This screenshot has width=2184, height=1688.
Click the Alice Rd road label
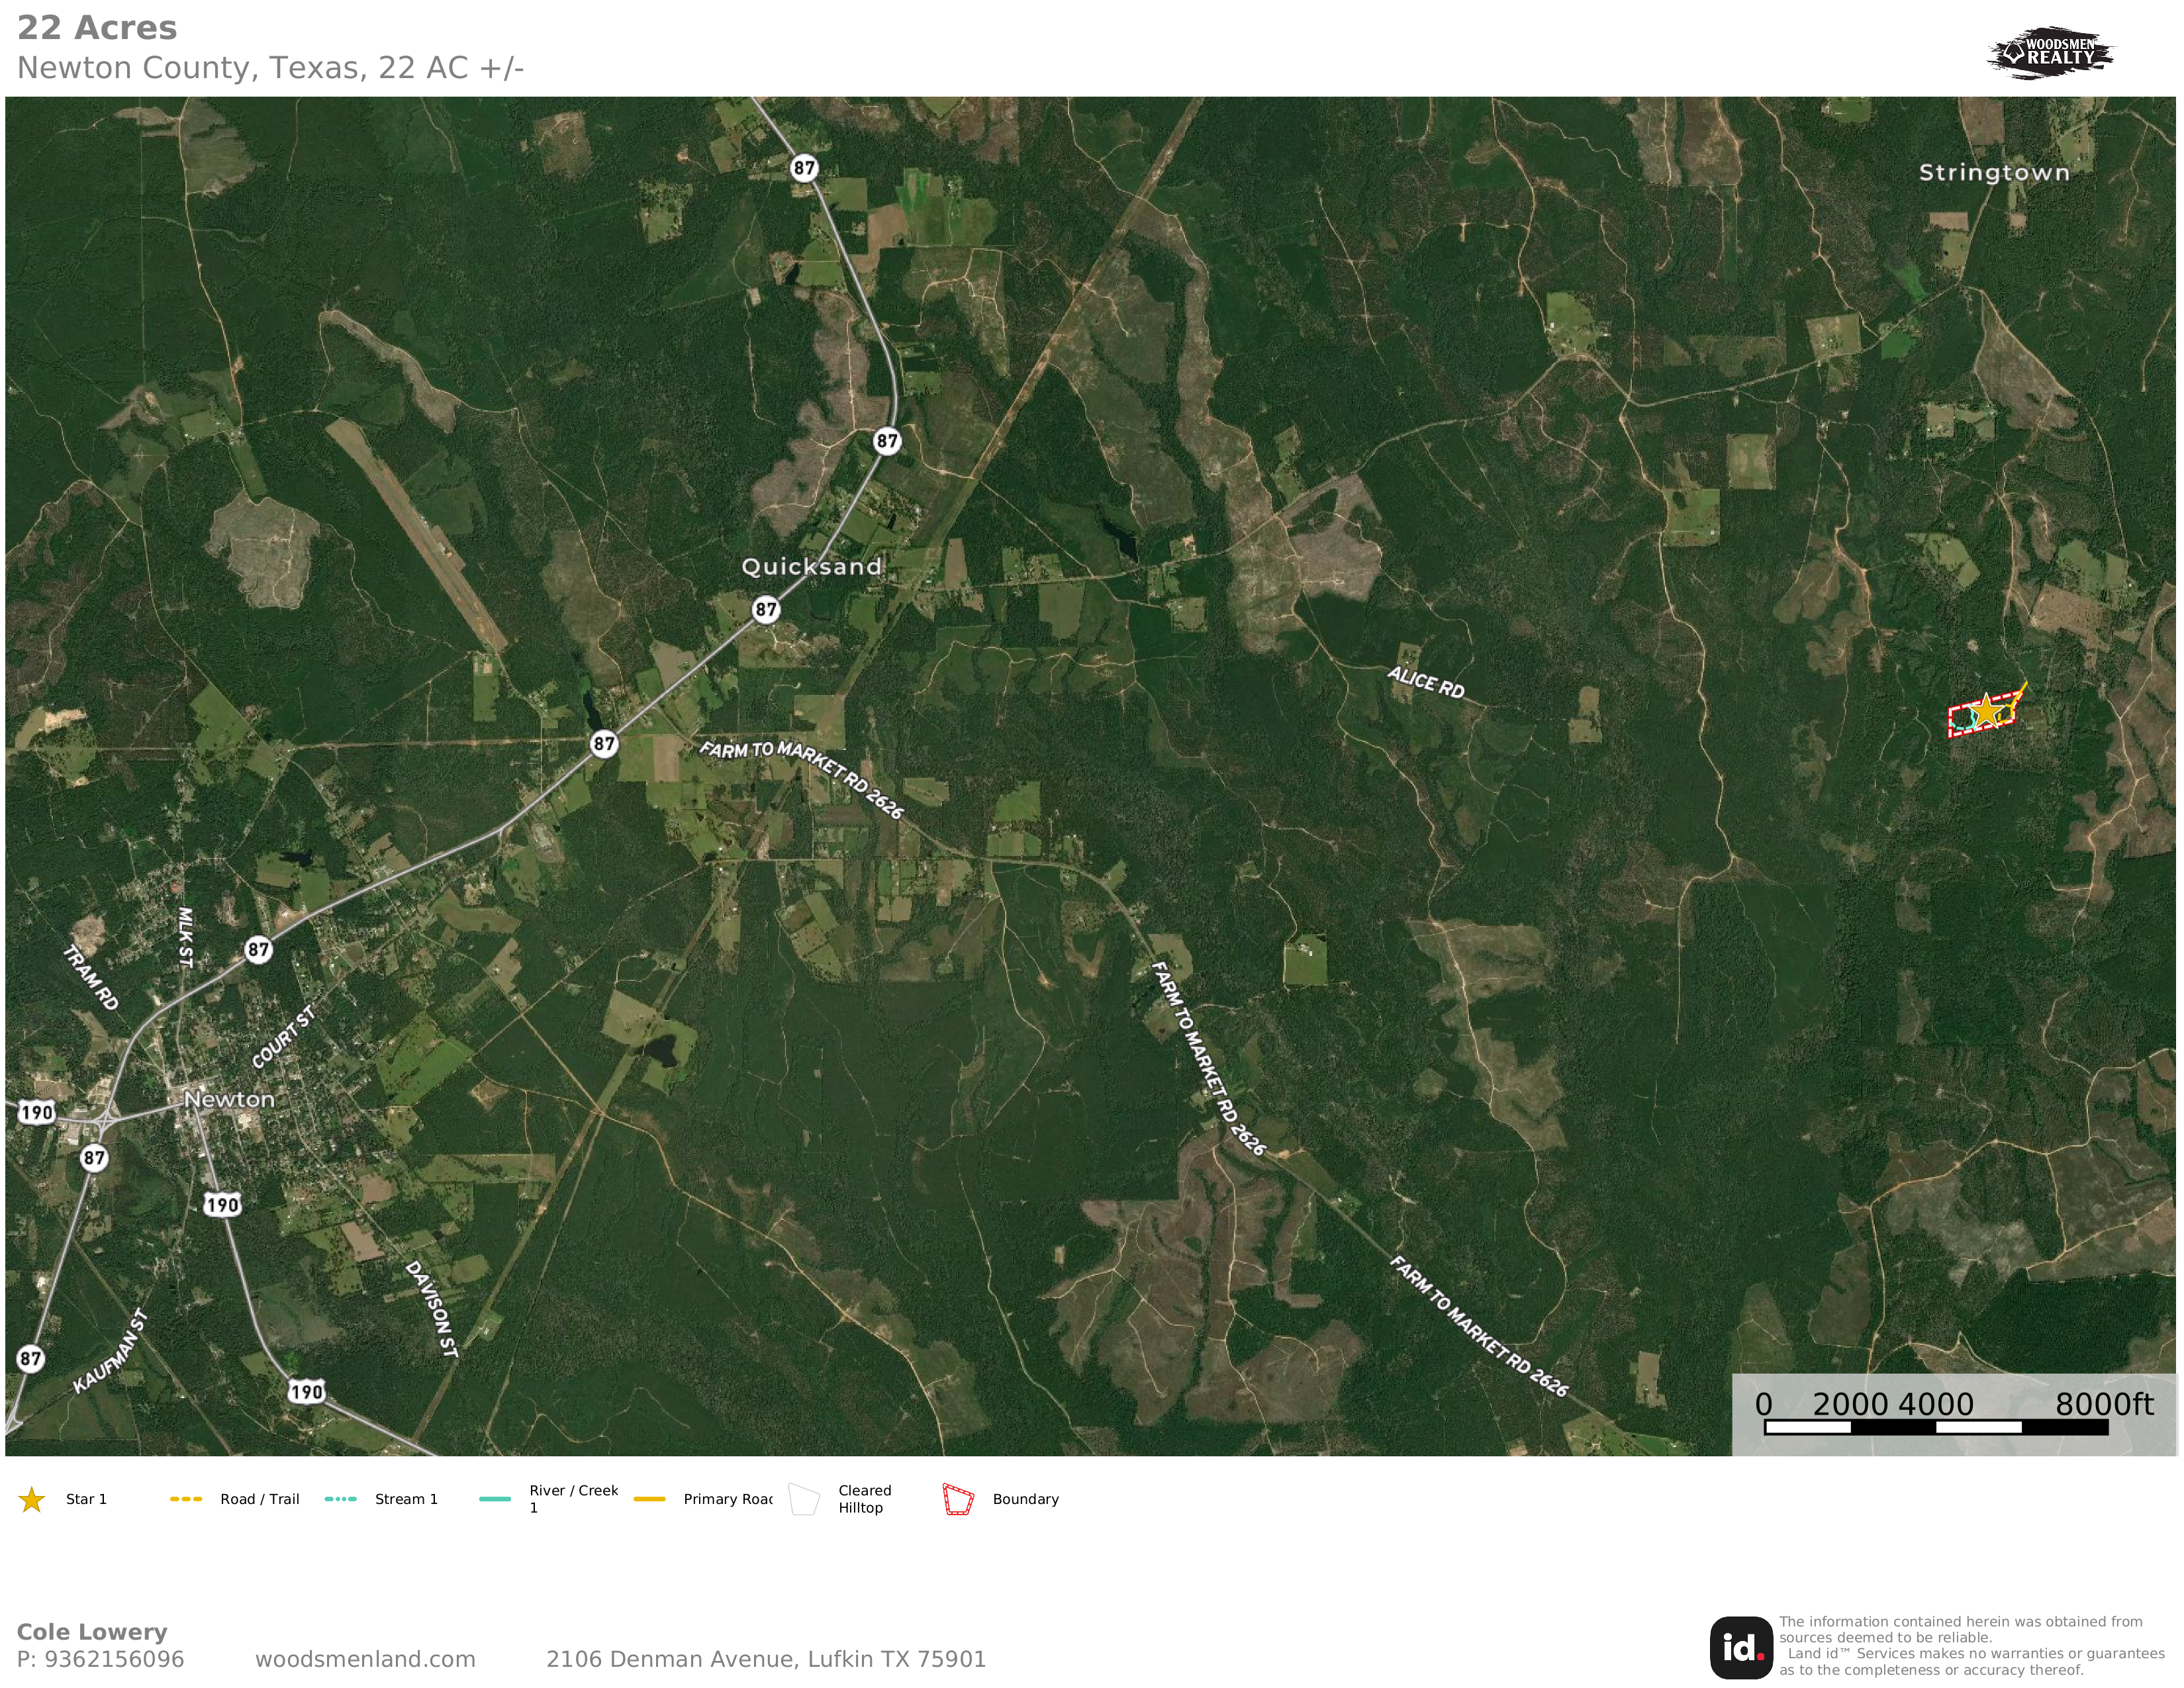pyautogui.click(x=1425, y=683)
